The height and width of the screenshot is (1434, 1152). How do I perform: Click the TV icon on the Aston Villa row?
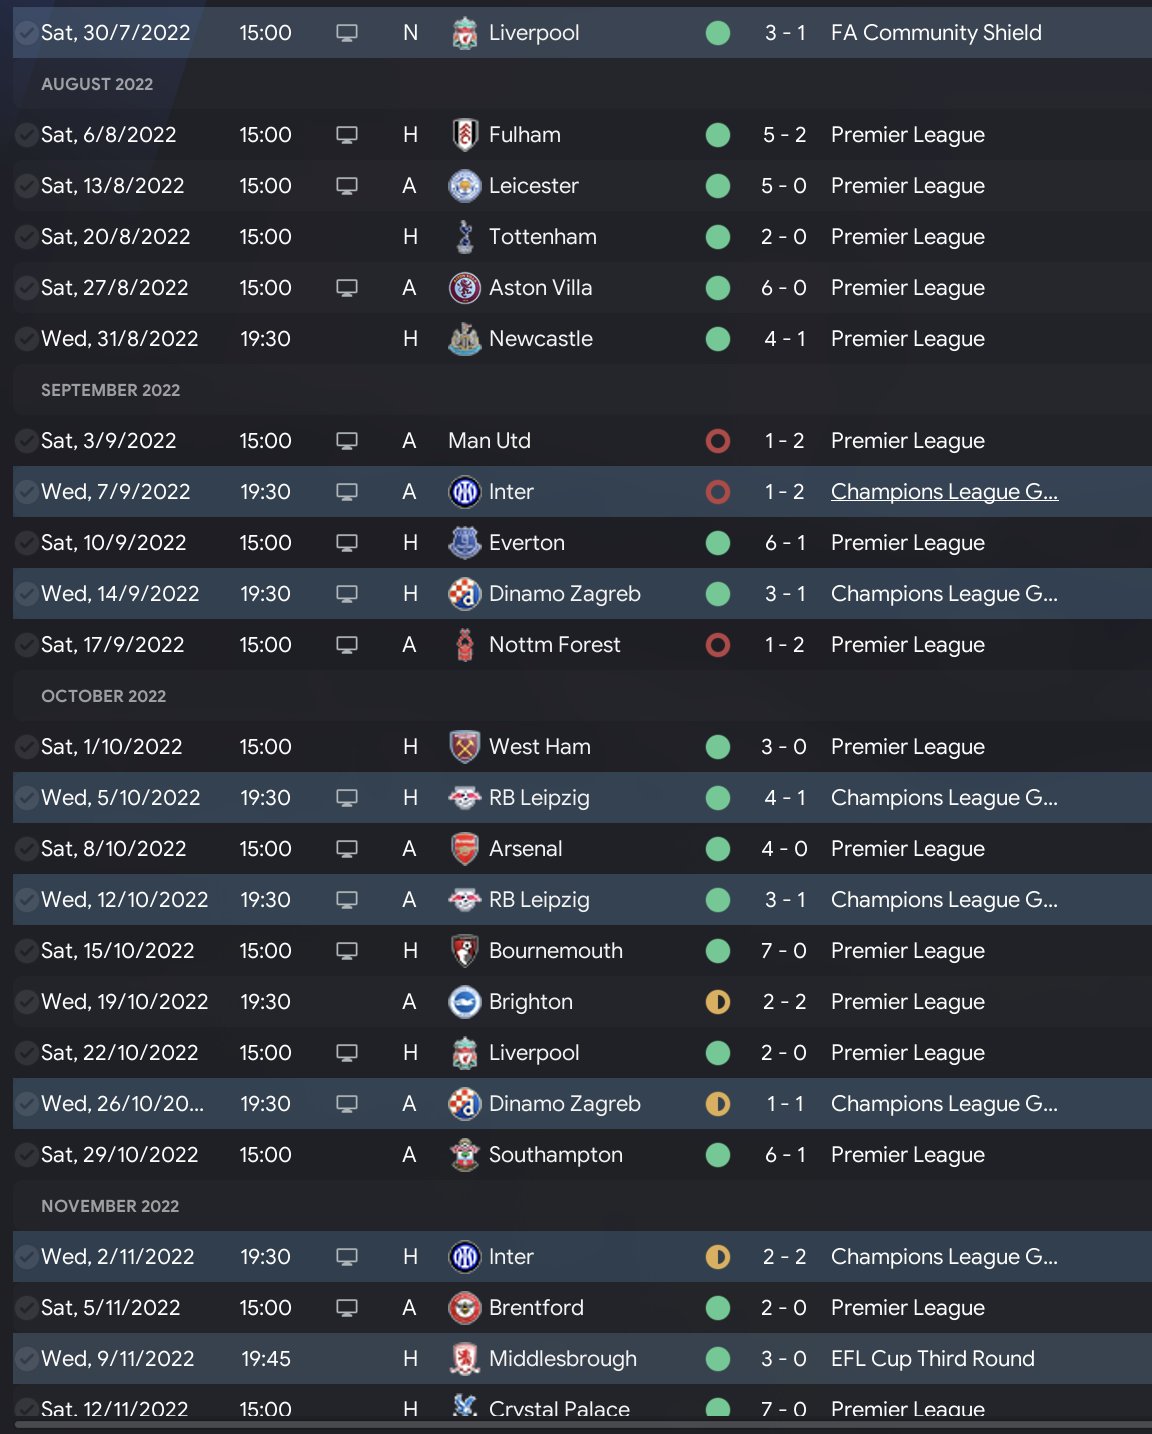tap(347, 288)
